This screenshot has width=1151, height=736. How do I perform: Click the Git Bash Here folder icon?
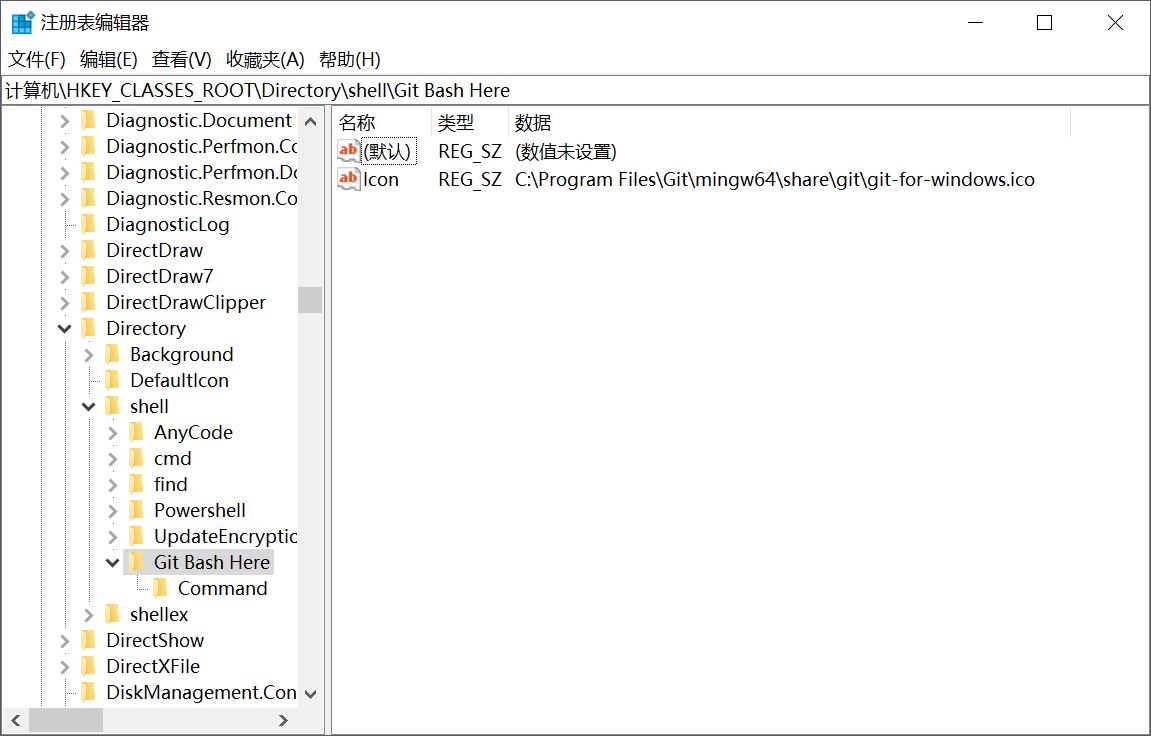137,562
